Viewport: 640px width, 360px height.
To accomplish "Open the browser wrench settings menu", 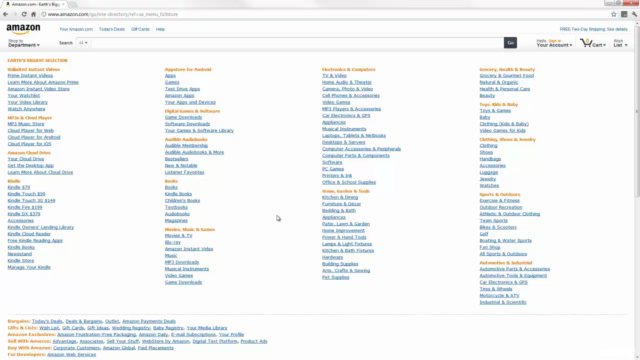I will [634, 14].
